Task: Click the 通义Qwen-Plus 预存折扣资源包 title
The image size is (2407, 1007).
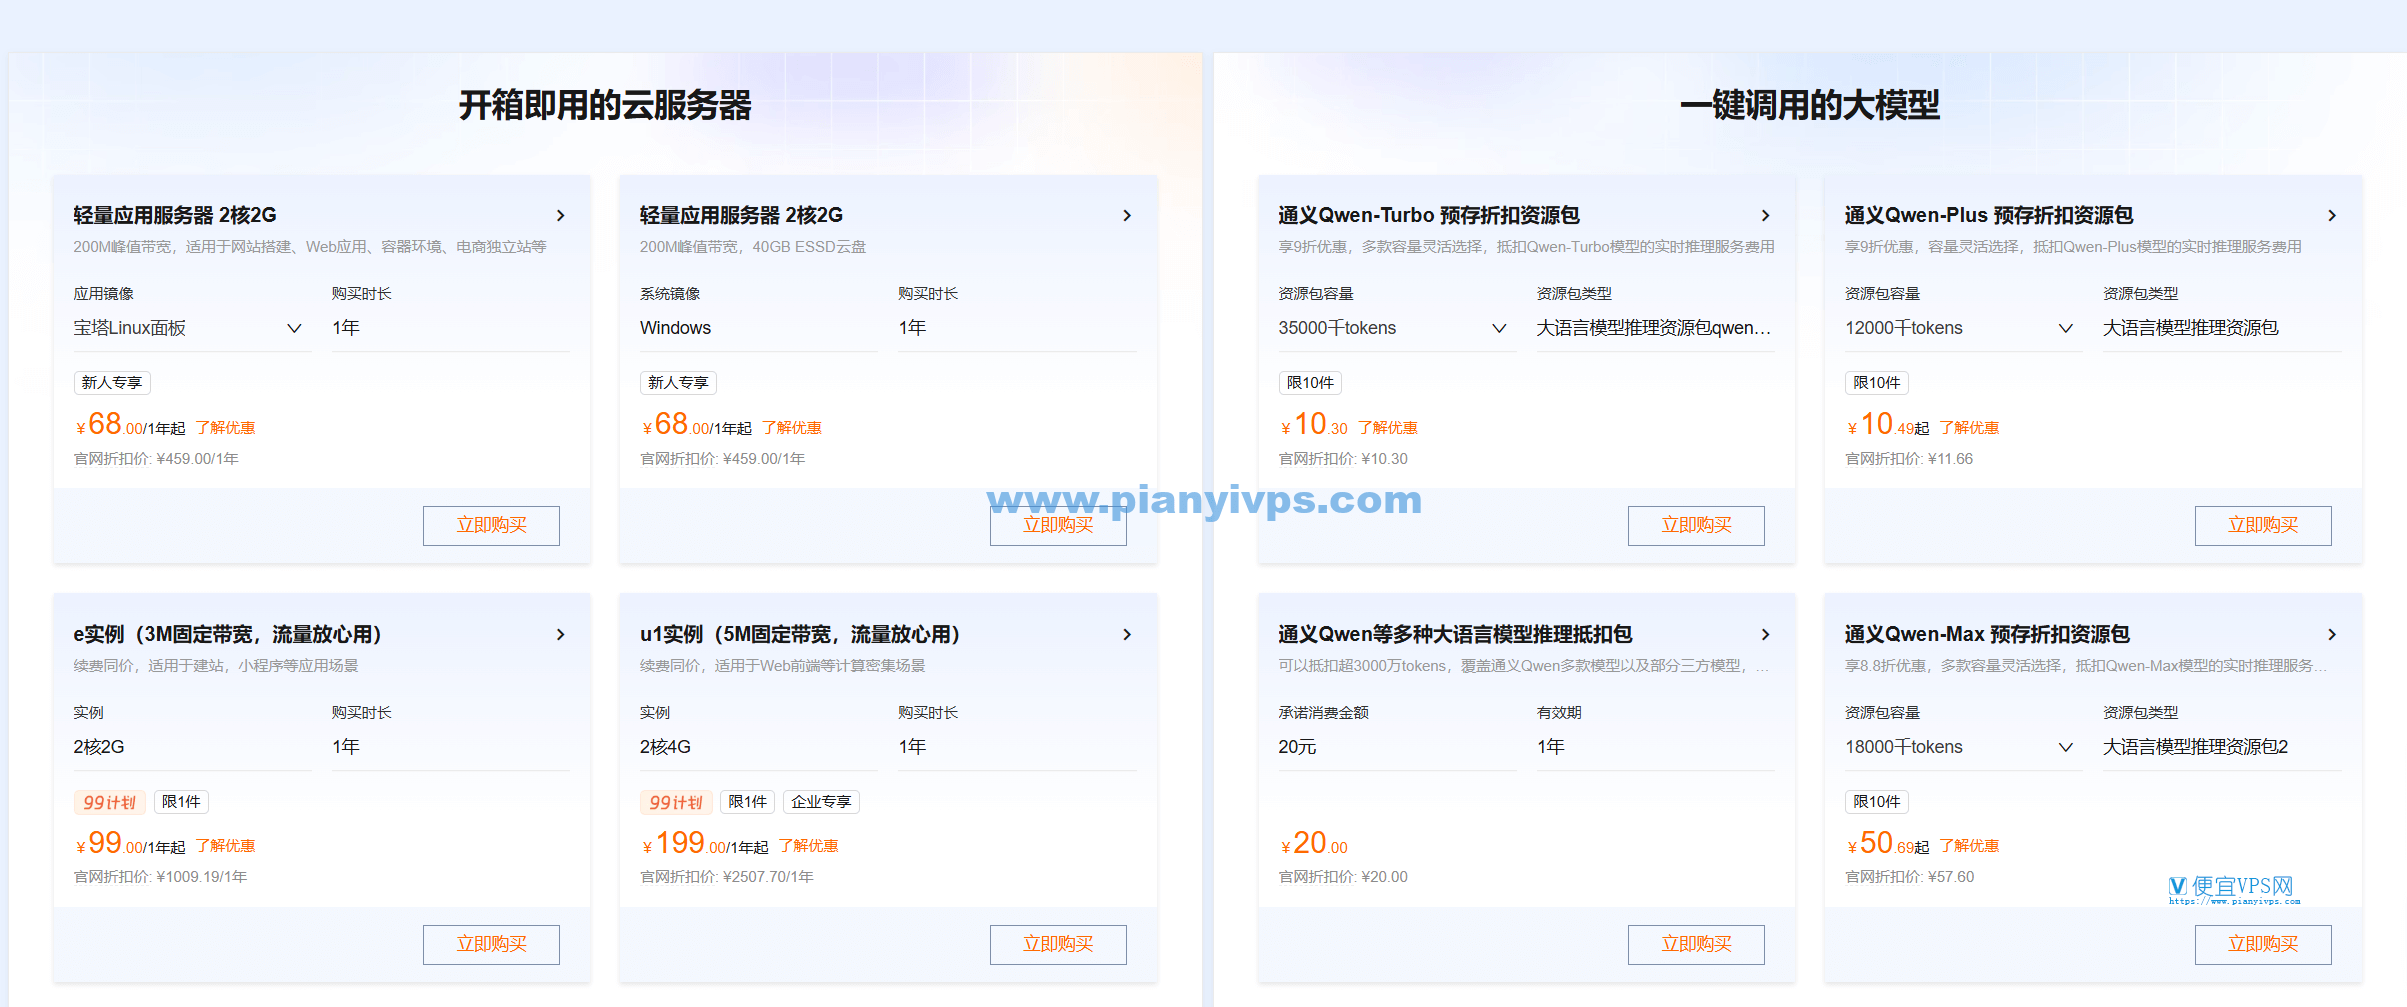Action: [x=1989, y=215]
